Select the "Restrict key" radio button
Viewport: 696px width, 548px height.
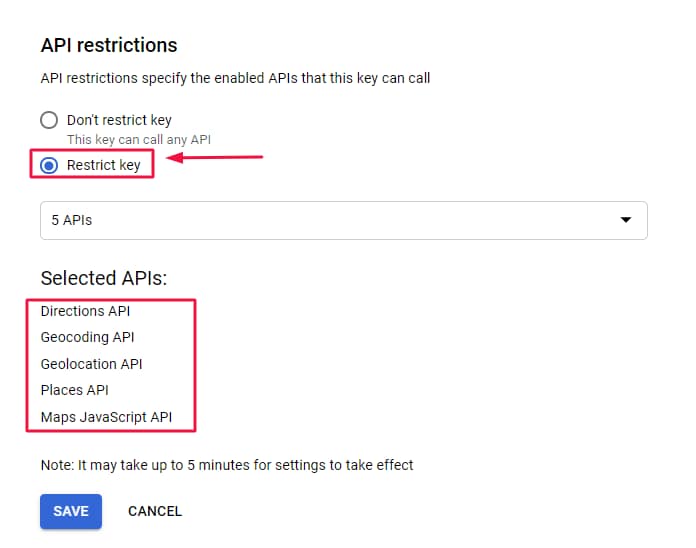click(x=49, y=165)
